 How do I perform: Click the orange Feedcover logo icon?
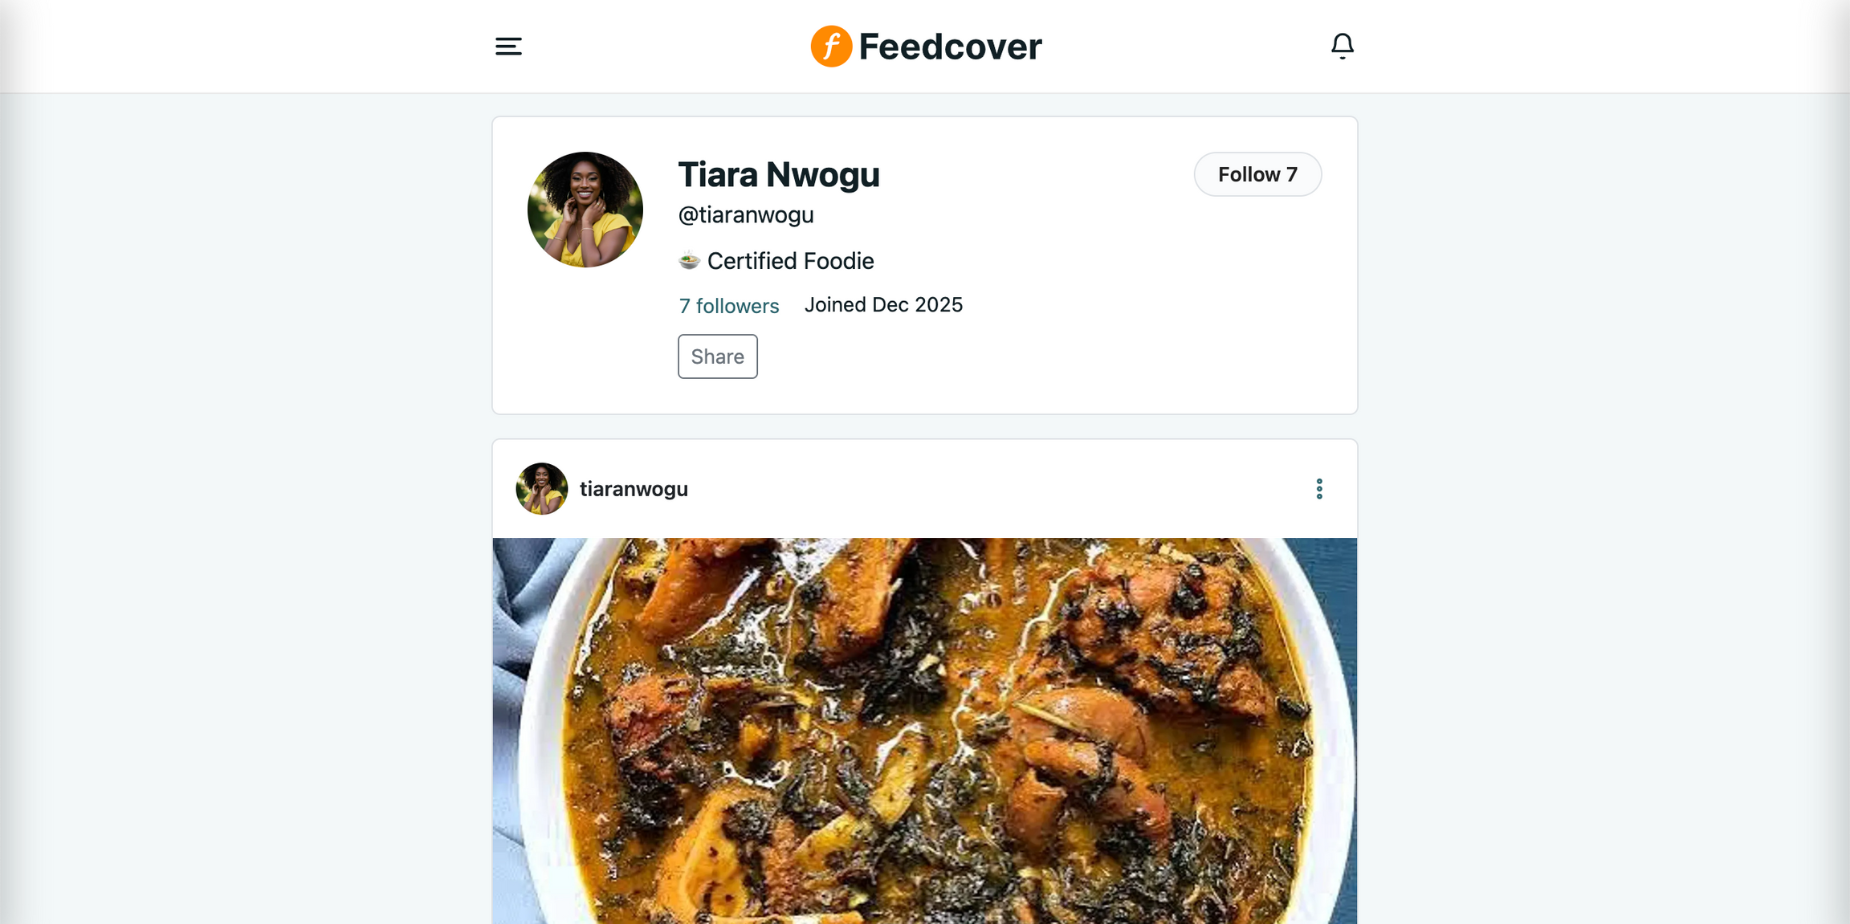[x=831, y=45]
